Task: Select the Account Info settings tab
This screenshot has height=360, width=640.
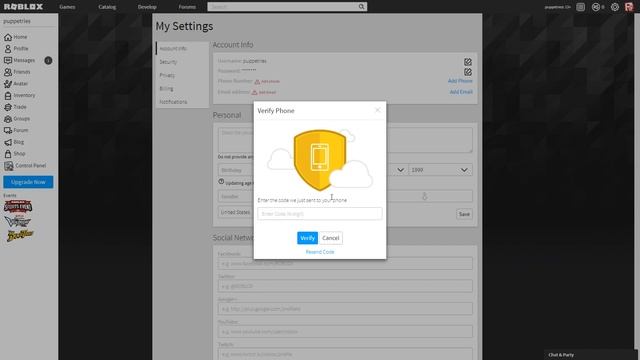Action: [182, 49]
